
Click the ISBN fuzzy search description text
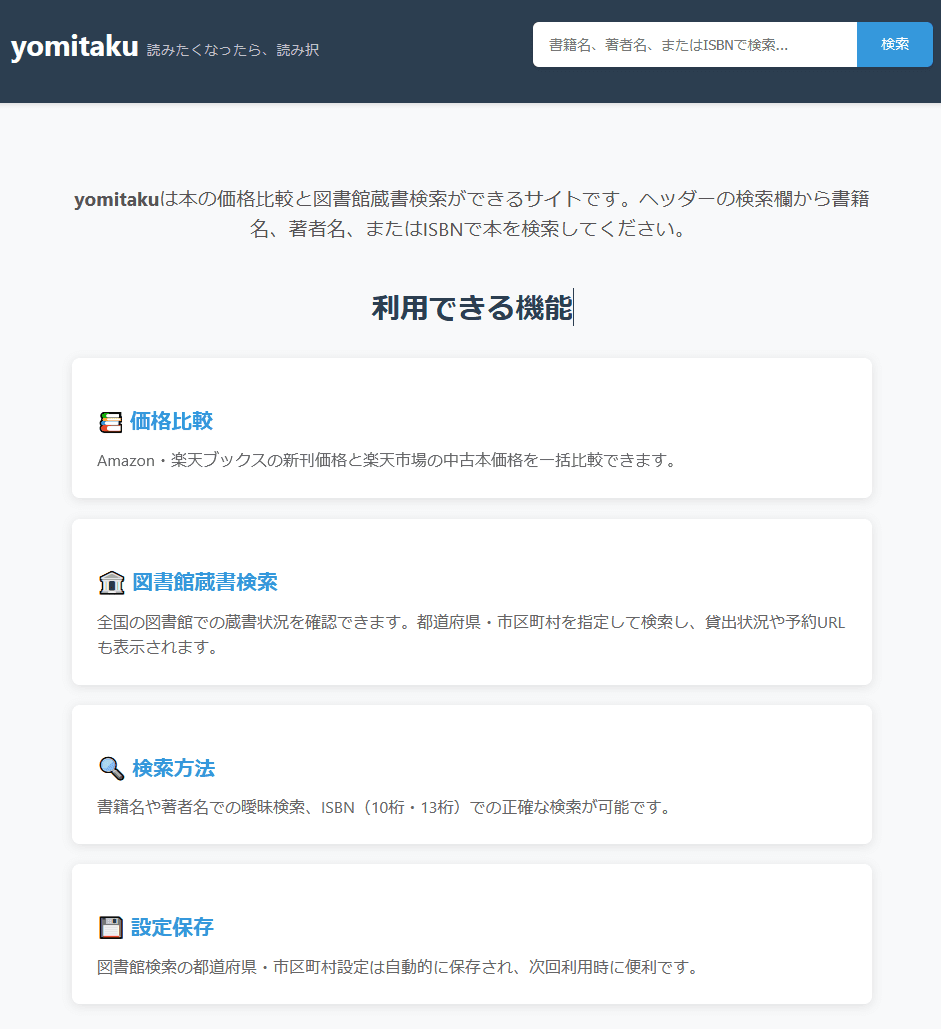point(383,807)
